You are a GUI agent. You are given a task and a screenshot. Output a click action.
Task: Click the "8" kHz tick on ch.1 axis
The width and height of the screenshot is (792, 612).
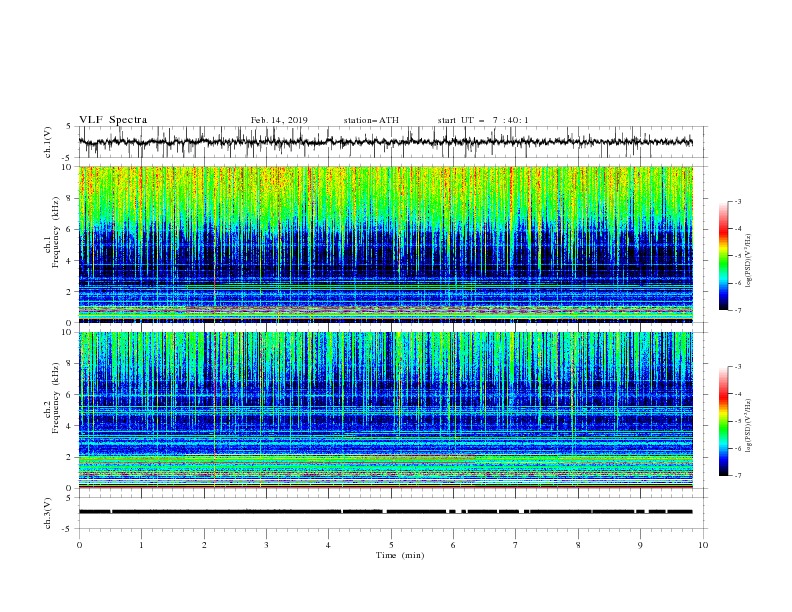pyautogui.click(x=70, y=198)
